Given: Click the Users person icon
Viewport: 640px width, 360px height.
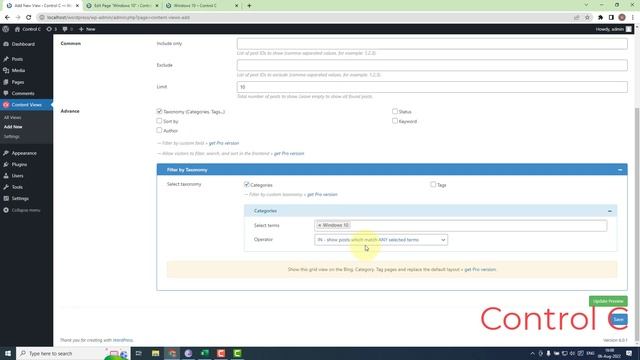Looking at the screenshot, I should (6, 176).
